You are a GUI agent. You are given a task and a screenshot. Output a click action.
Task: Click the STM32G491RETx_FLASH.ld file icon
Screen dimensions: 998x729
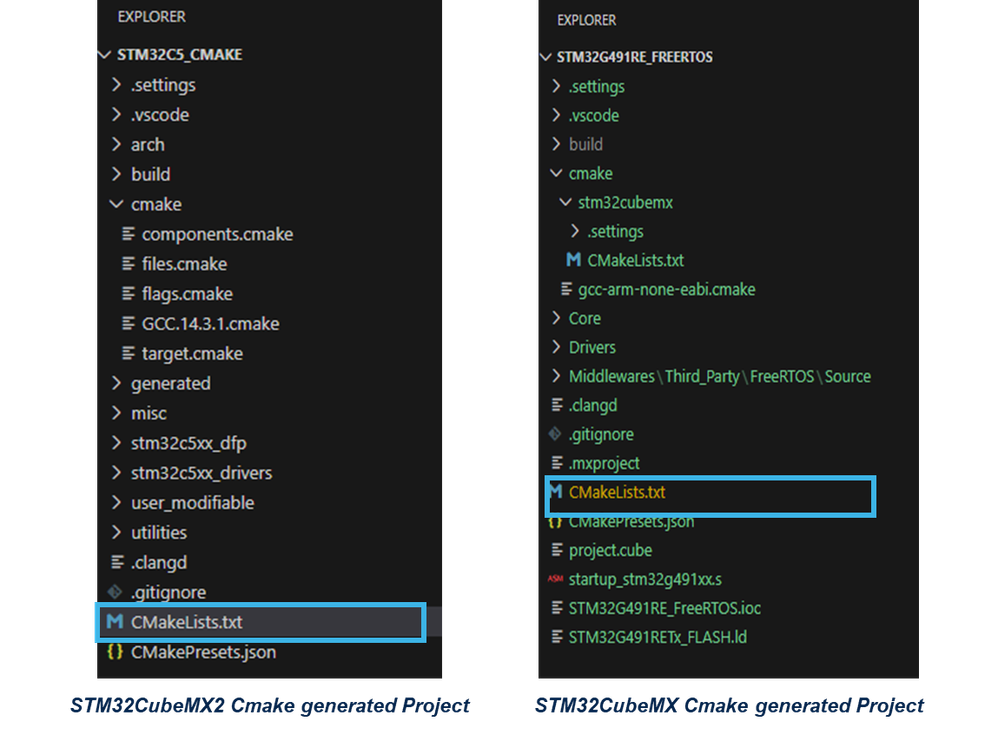tap(557, 637)
